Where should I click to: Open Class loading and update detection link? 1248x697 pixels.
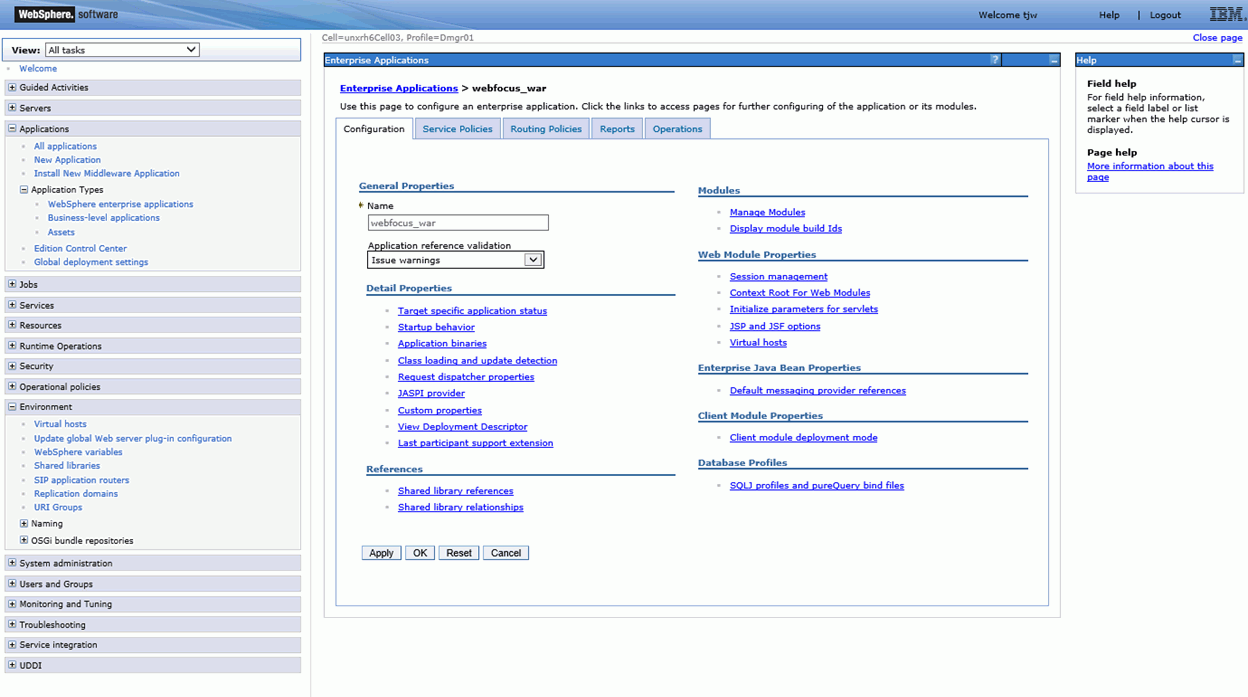tap(477, 360)
